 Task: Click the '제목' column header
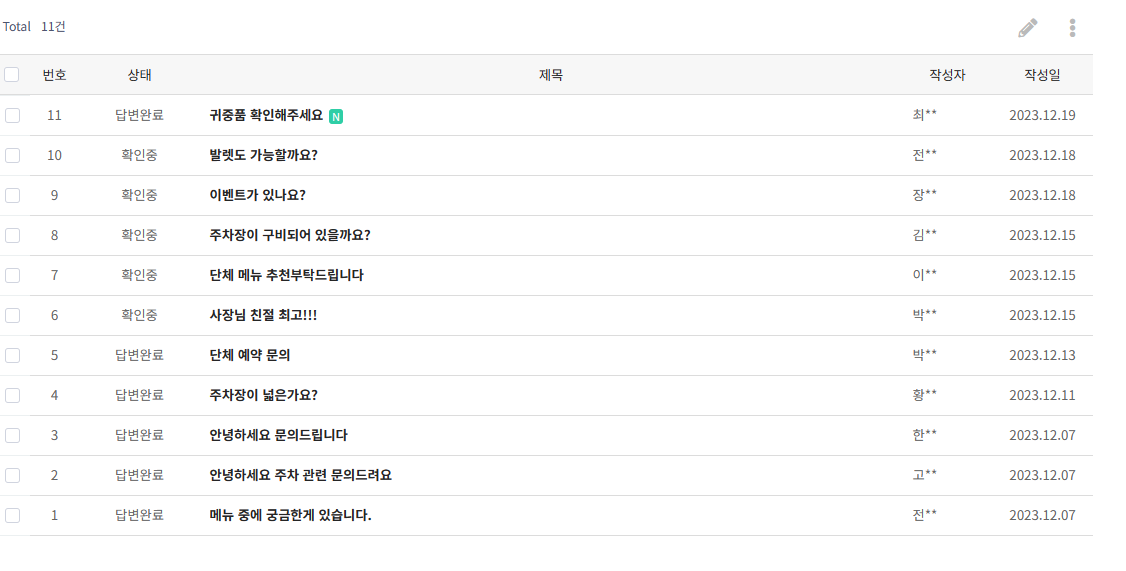[551, 75]
